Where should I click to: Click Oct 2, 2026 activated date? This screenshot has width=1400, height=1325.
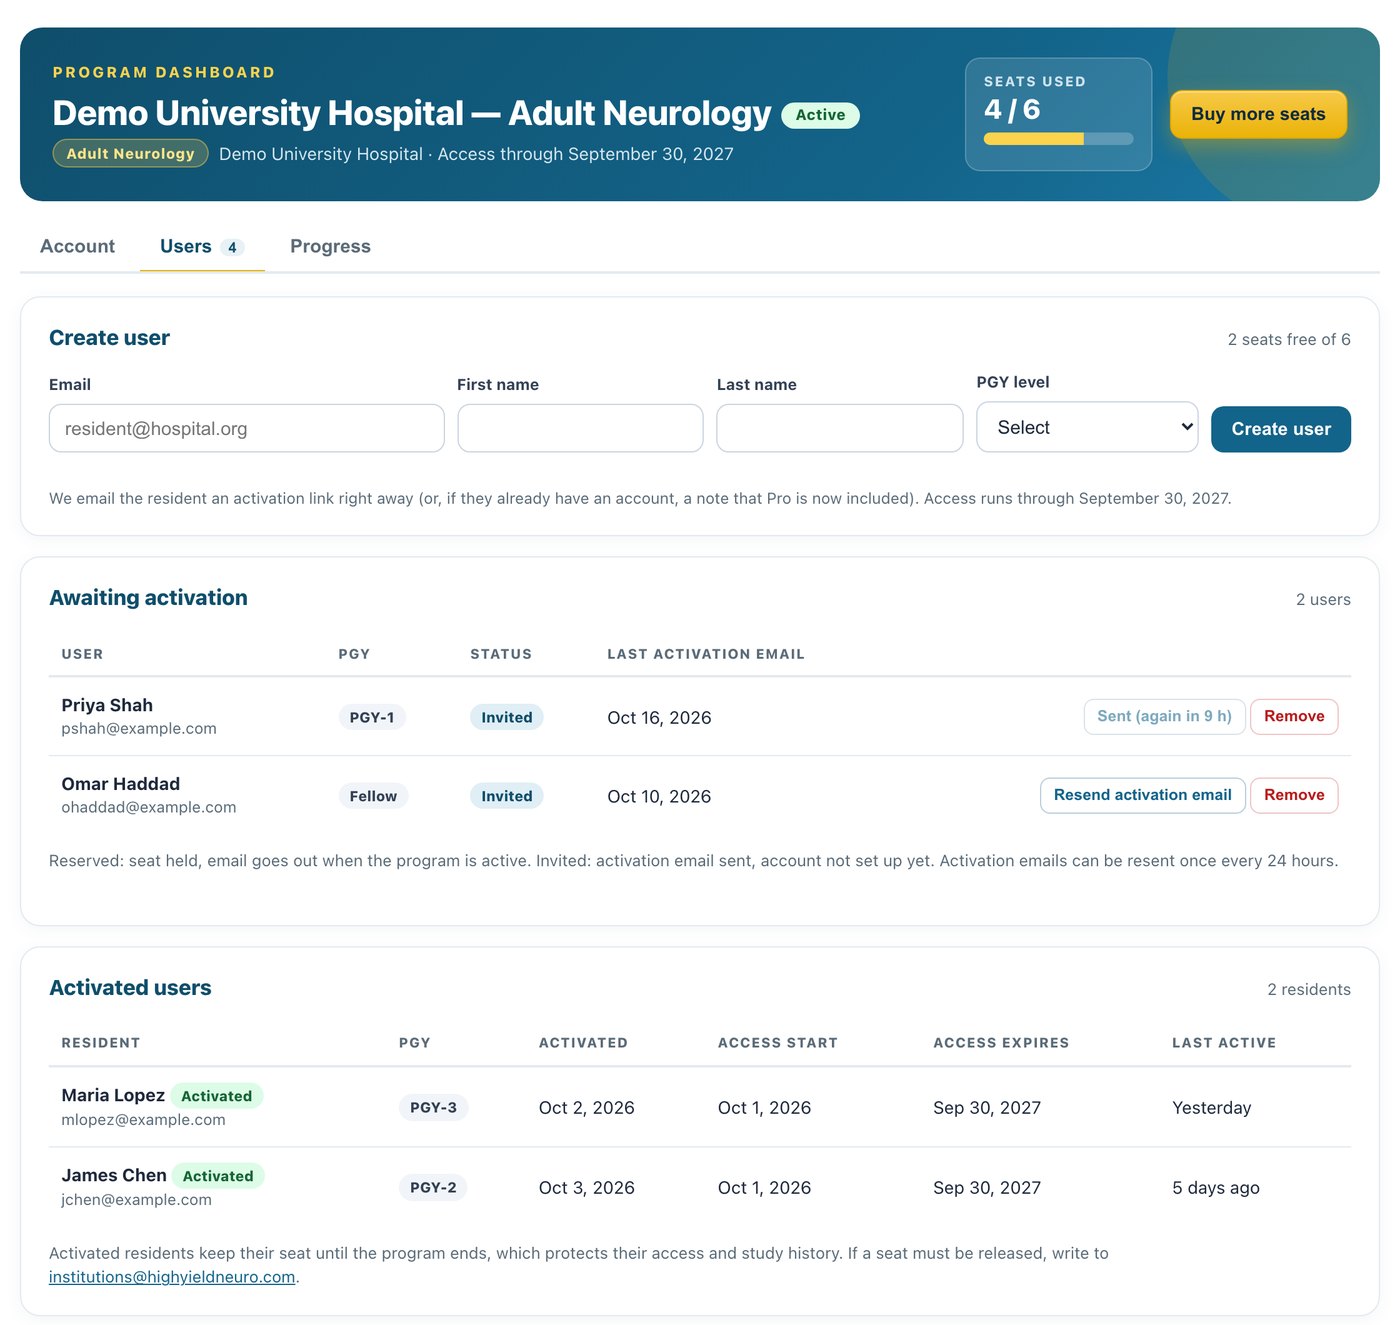tap(587, 1107)
